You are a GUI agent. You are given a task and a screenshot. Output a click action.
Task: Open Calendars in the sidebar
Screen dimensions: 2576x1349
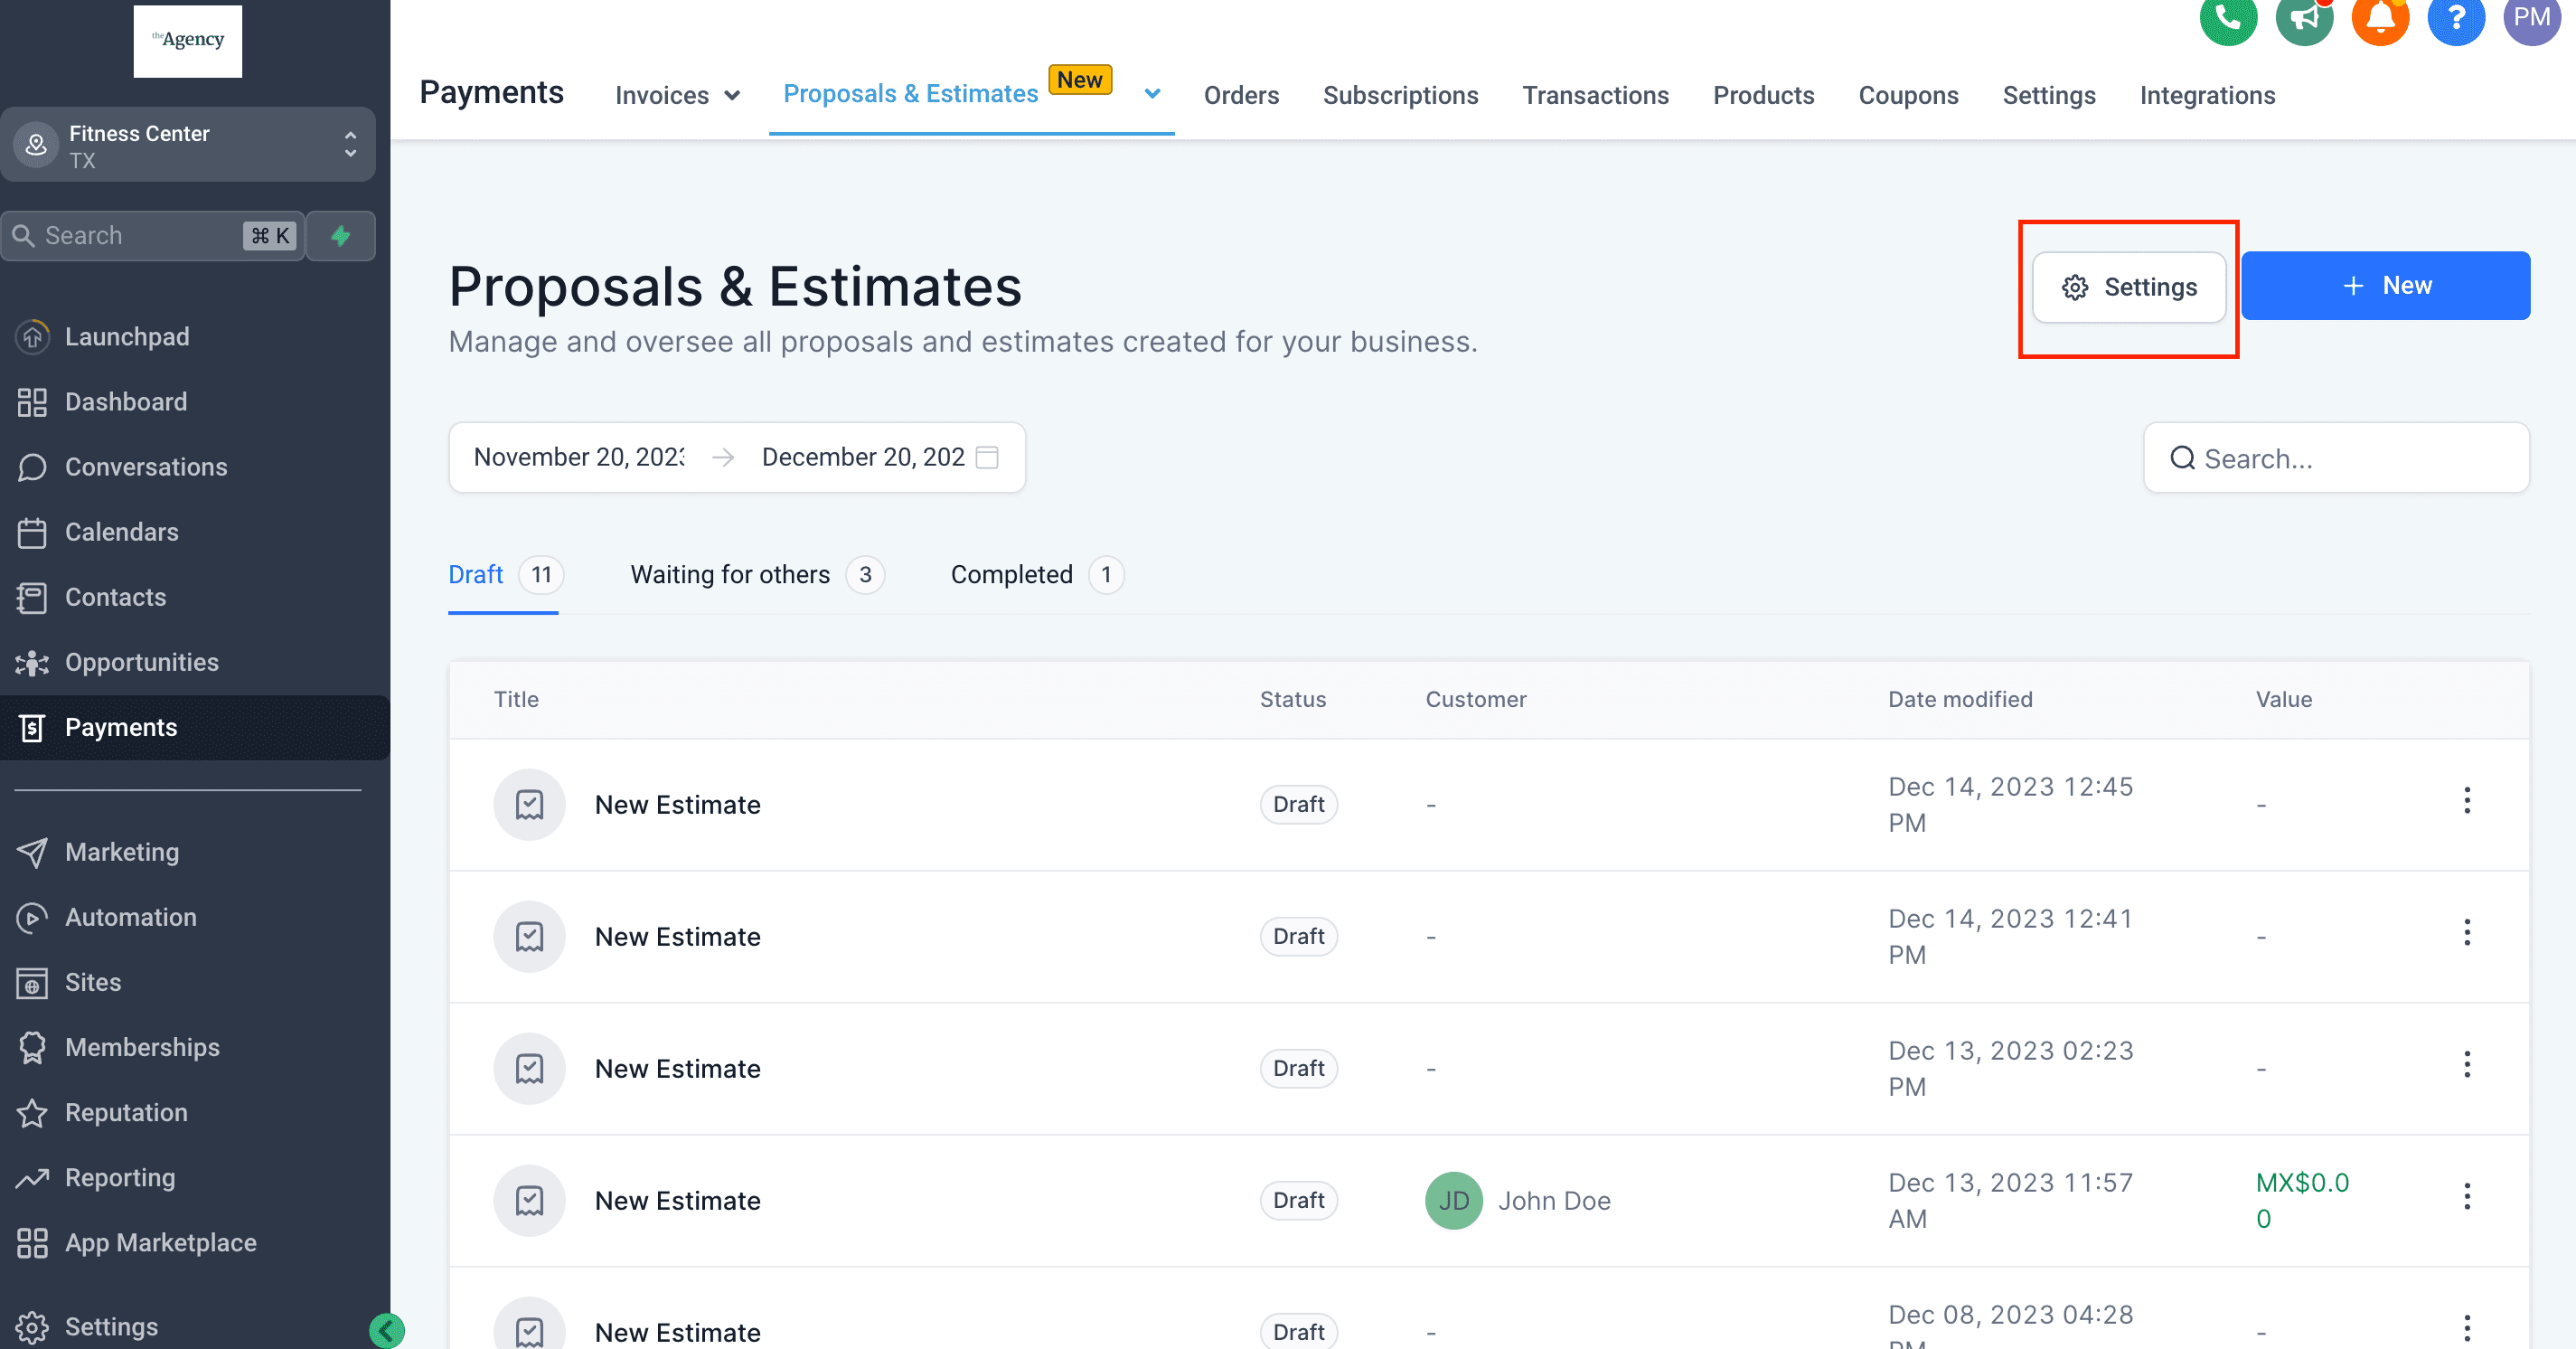tap(122, 532)
